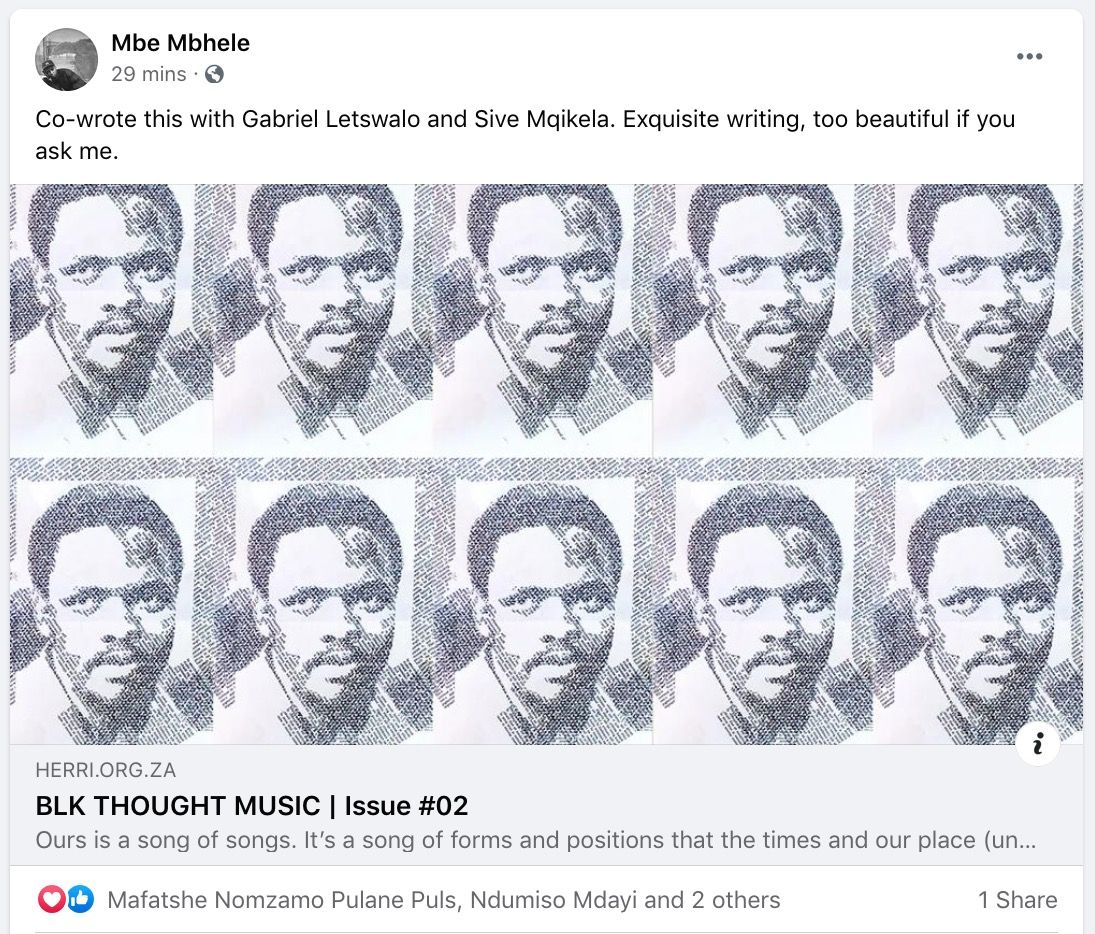Click the globe public audience icon

214,74
